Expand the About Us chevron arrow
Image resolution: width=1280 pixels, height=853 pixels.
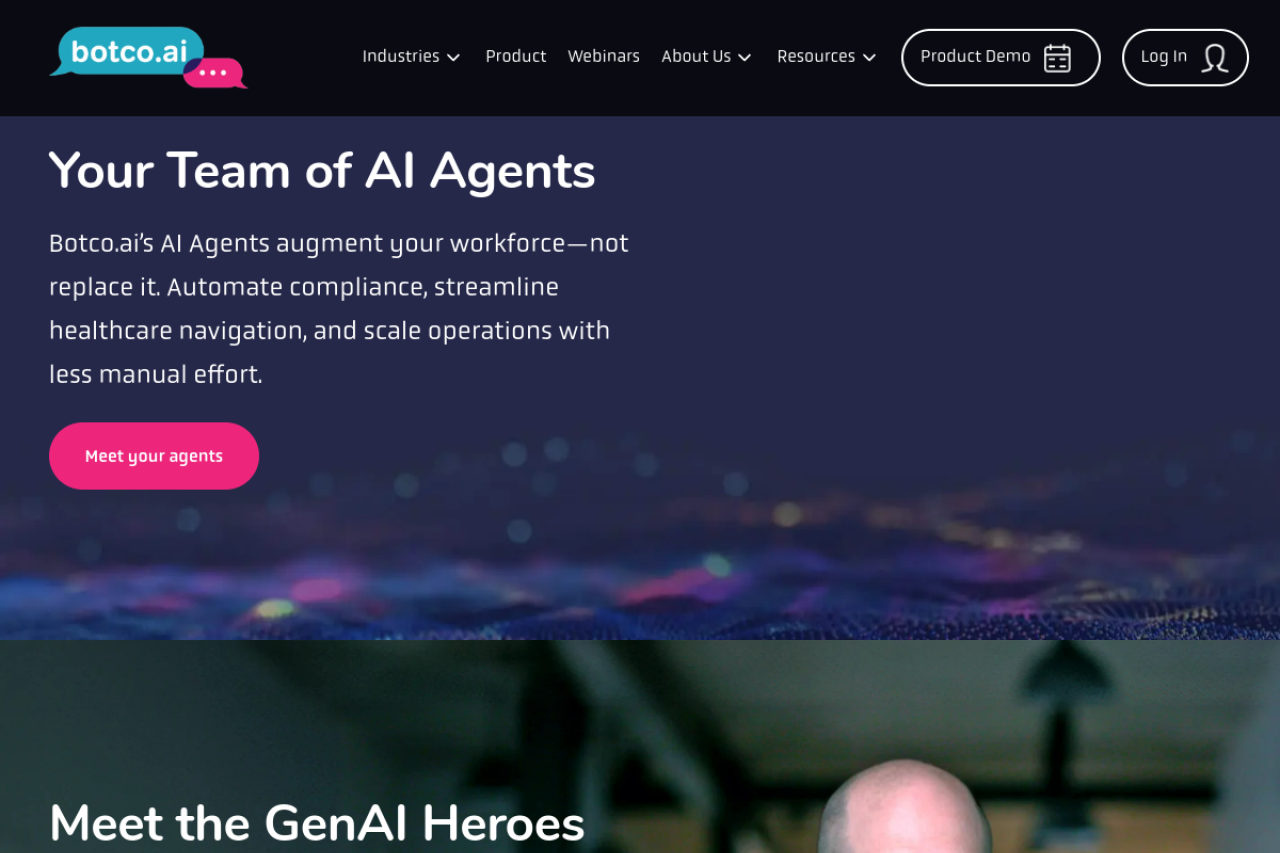745,58
